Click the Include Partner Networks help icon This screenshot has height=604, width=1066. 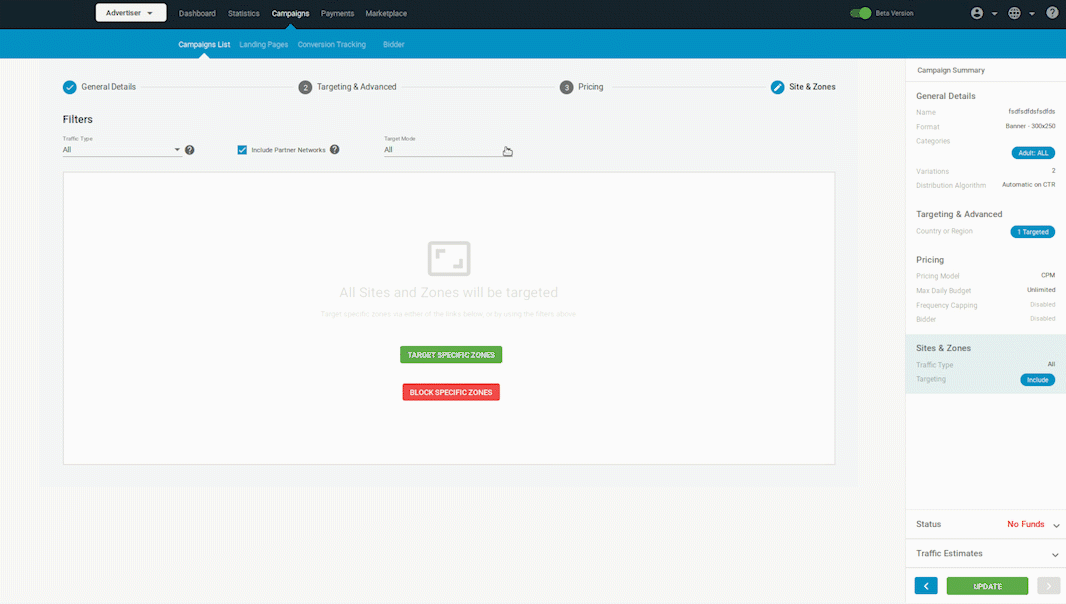click(335, 150)
